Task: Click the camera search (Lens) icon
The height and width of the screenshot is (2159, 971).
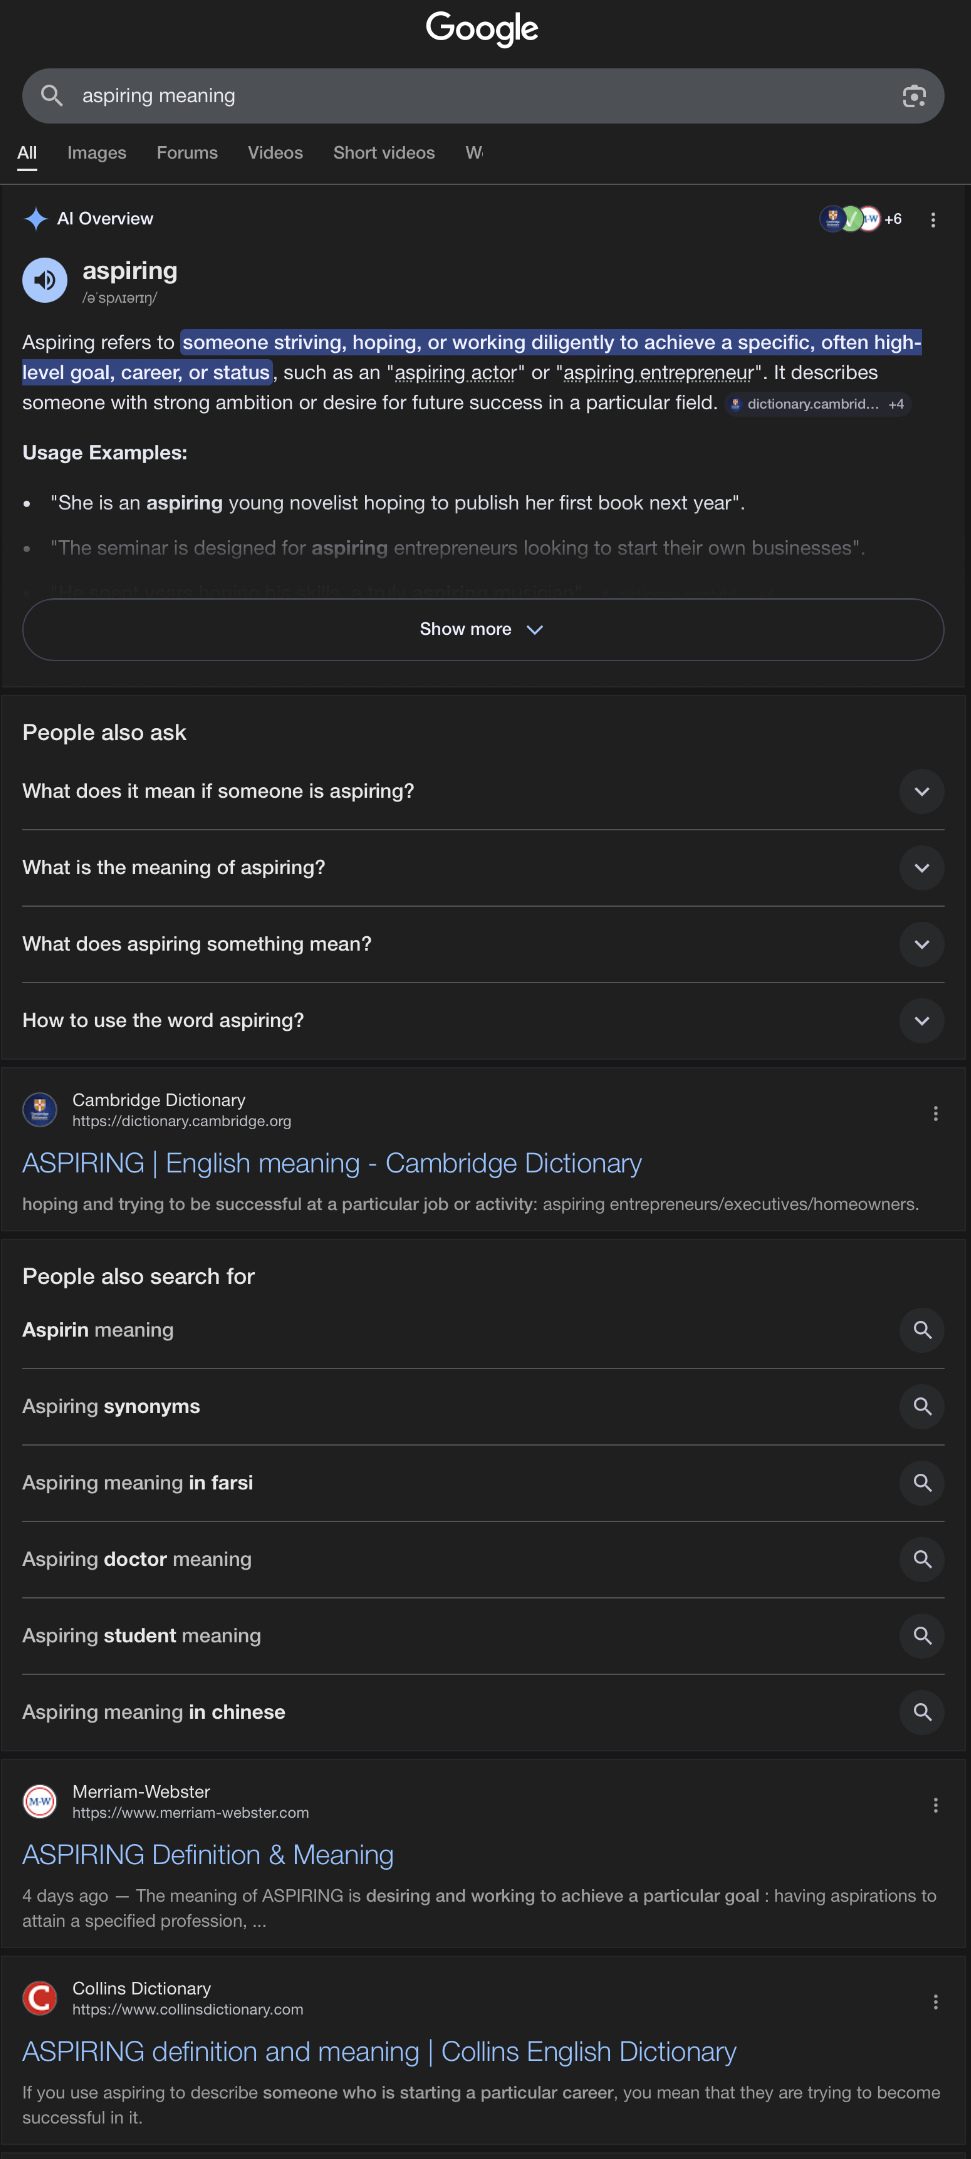Action: click(x=913, y=96)
